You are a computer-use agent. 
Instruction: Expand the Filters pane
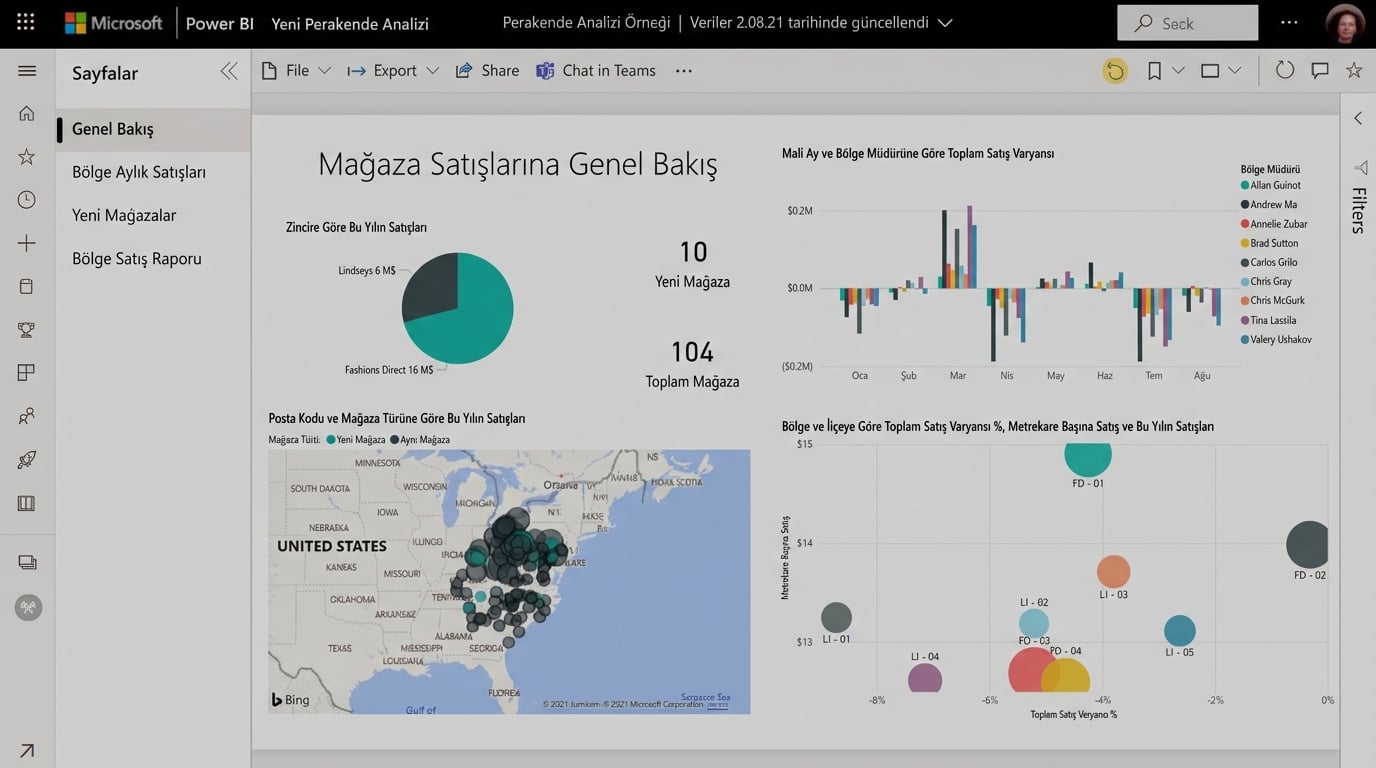tap(1358, 117)
